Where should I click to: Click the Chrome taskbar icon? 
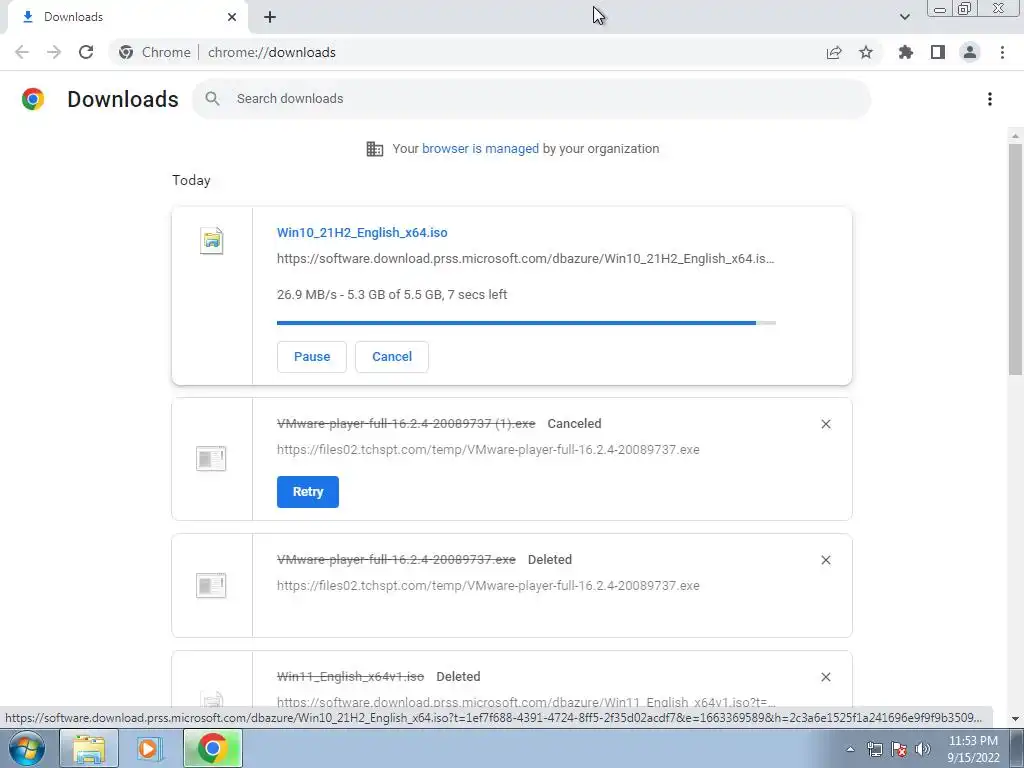[x=212, y=748]
